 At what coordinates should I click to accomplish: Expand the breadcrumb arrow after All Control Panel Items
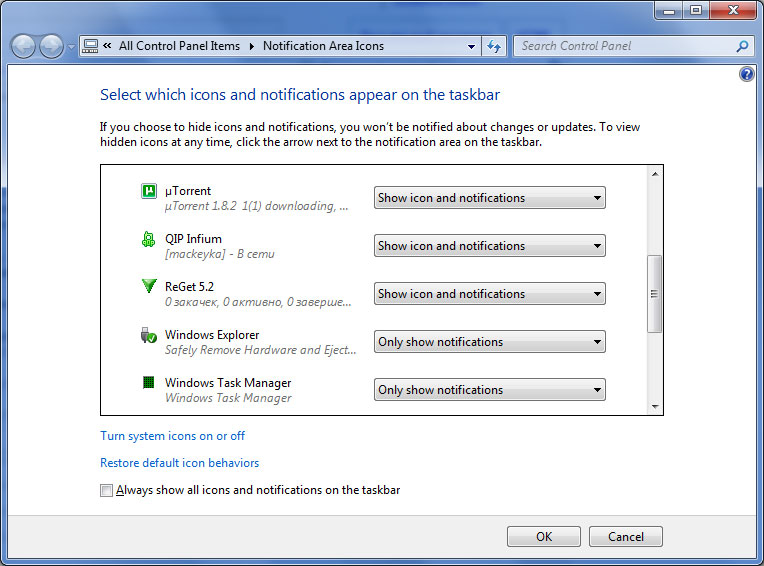251,46
